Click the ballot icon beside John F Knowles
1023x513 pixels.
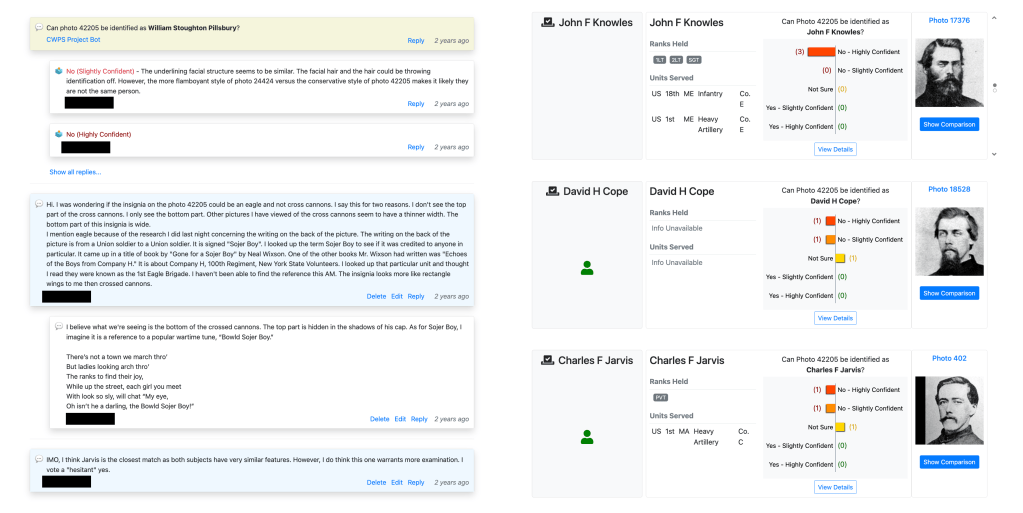pyautogui.click(x=547, y=22)
